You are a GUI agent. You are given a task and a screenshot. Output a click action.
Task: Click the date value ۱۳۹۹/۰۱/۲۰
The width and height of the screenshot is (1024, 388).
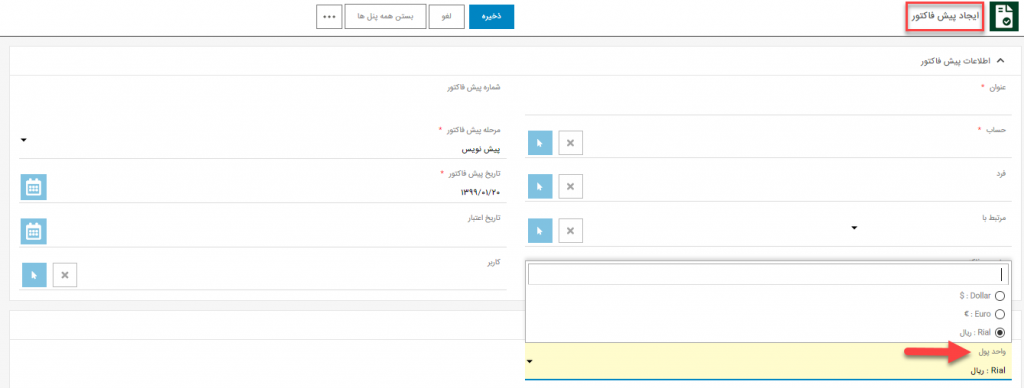pos(479,192)
